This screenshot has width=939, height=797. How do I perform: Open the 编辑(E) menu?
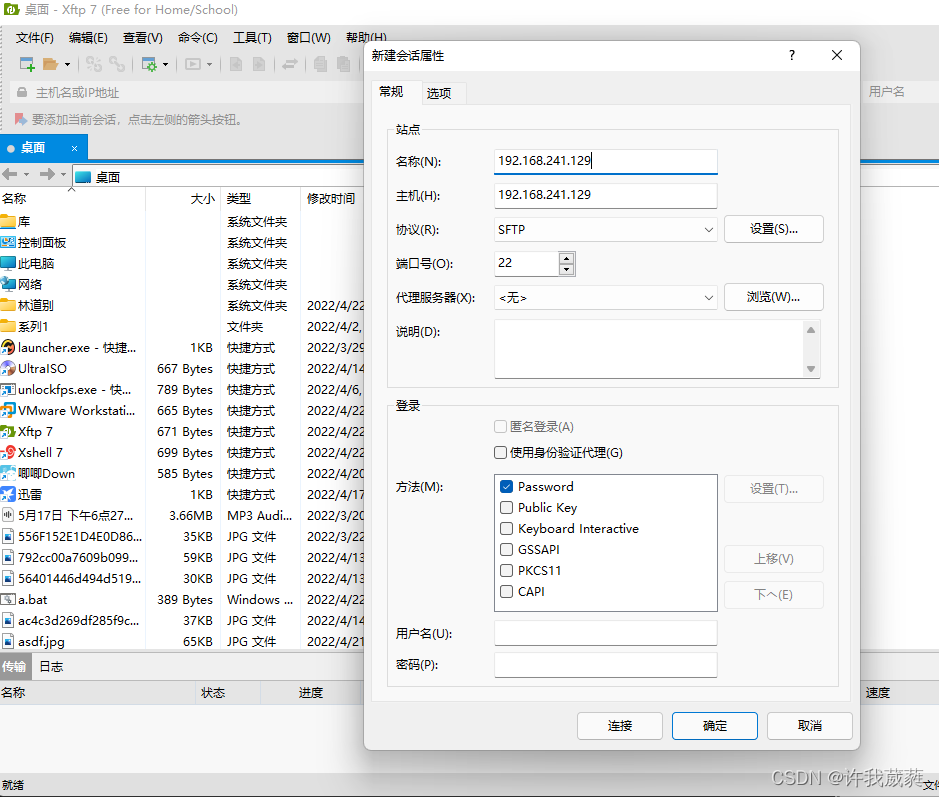88,38
